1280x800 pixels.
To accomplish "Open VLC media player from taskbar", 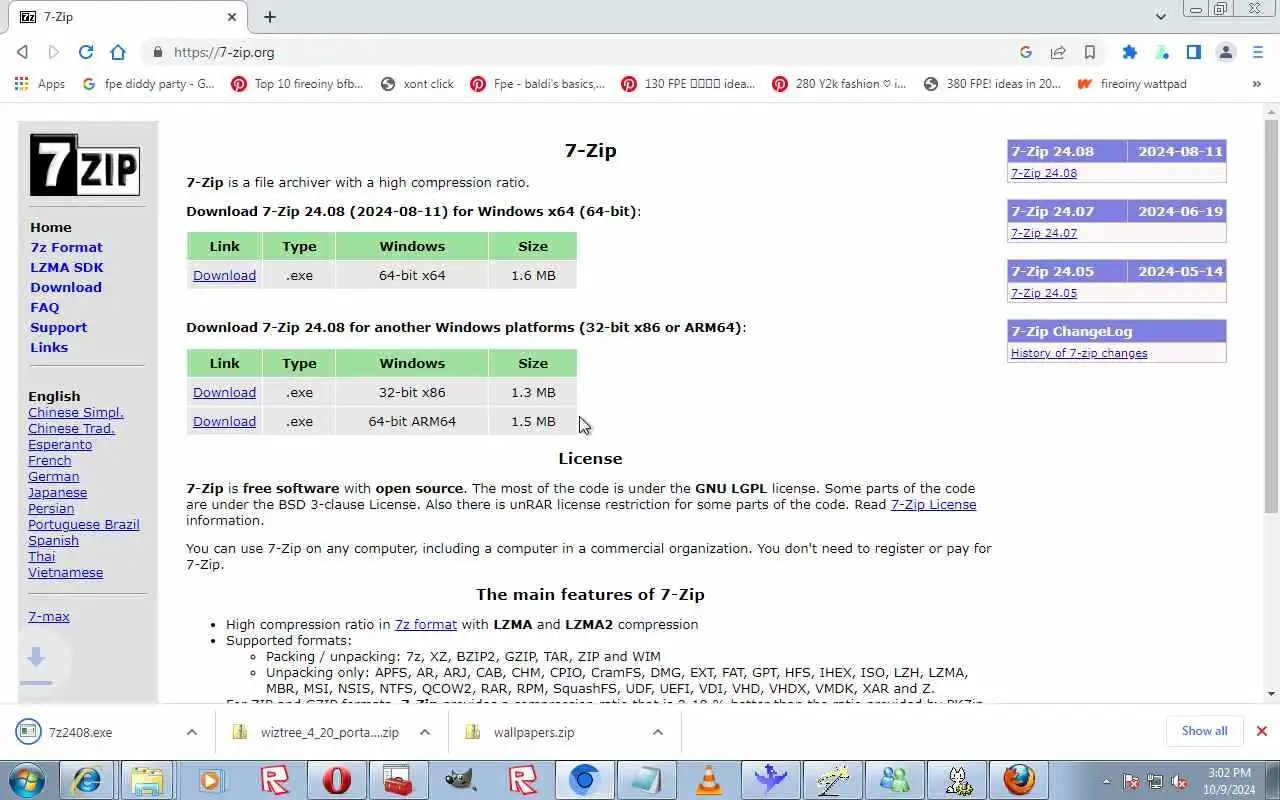I will (x=709, y=779).
